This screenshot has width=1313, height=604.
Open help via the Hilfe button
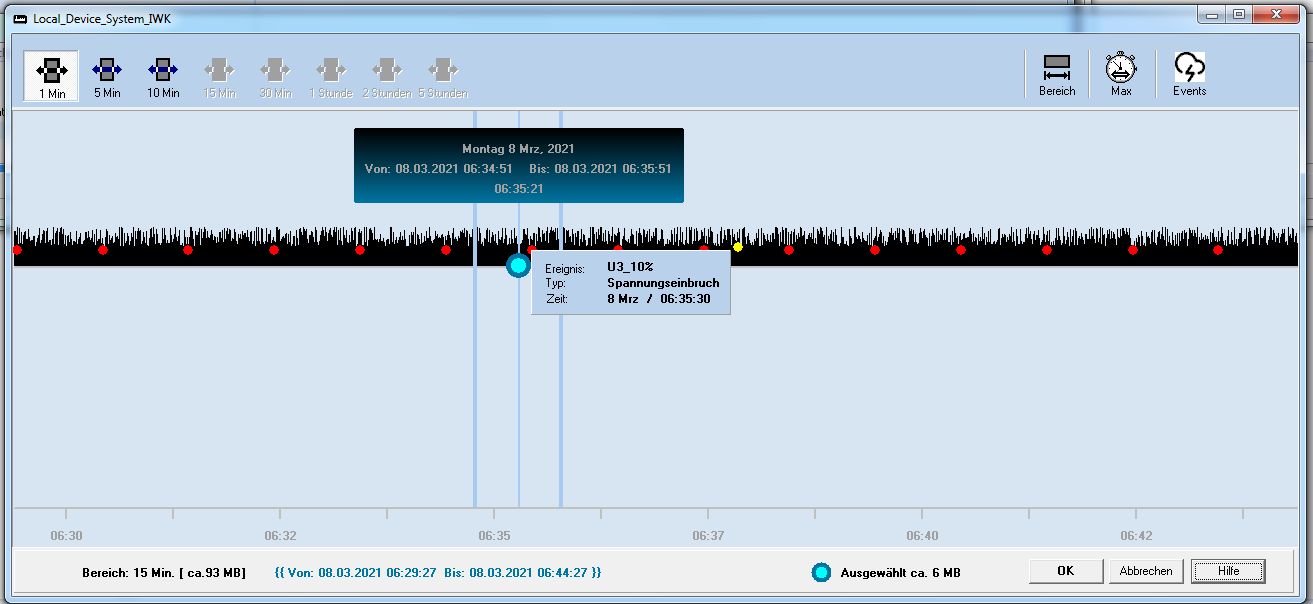pyautogui.click(x=1228, y=571)
